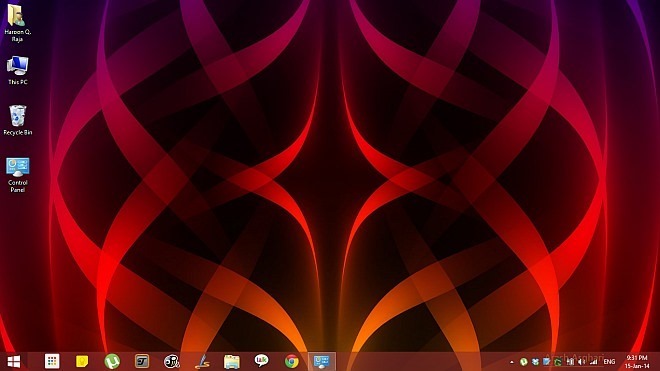The height and width of the screenshot is (371, 660).
Task: Open the Talk chat bubble app
Action: 262,360
